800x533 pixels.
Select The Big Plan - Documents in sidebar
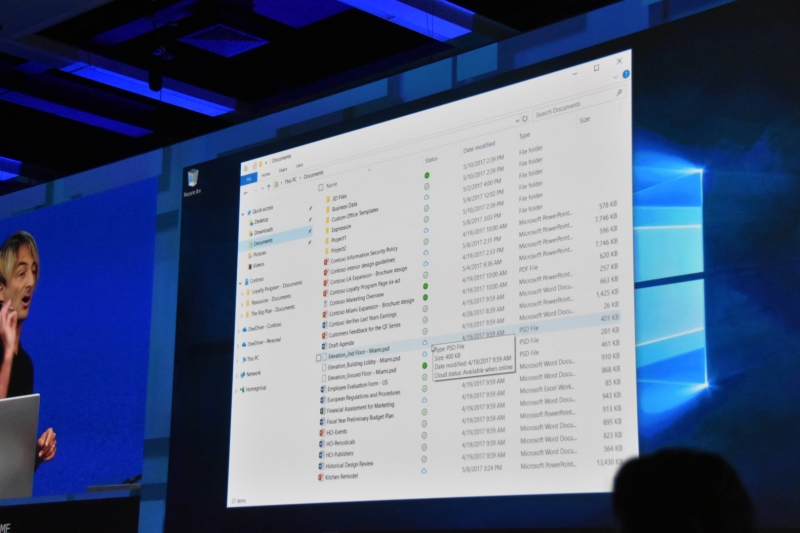click(x=273, y=311)
